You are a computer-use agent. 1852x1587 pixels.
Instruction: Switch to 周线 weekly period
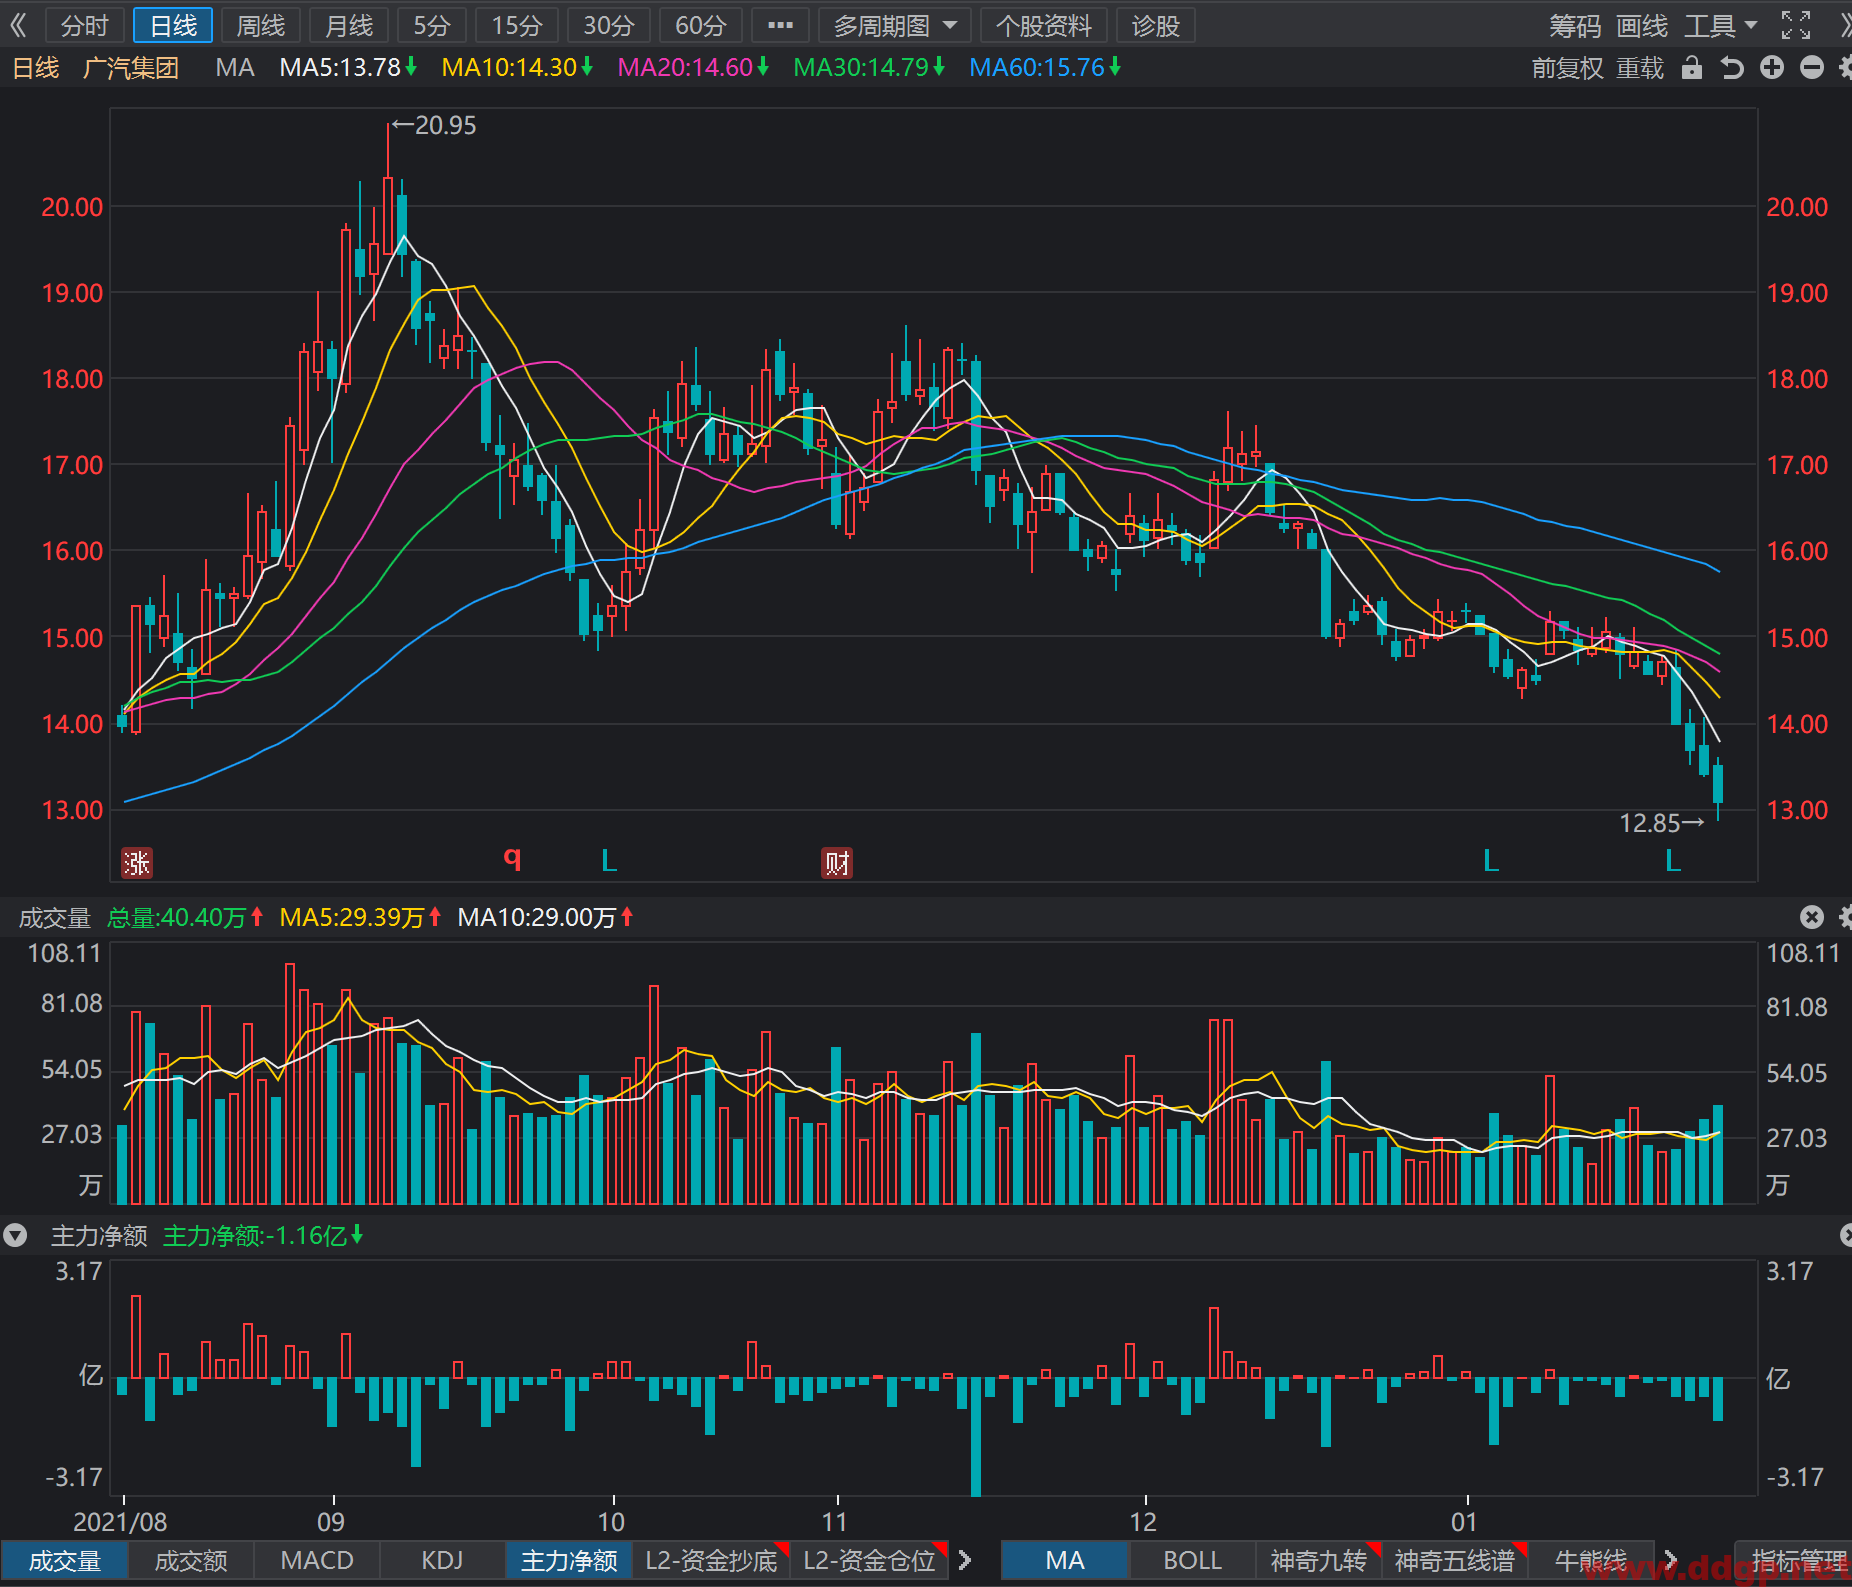tap(260, 25)
